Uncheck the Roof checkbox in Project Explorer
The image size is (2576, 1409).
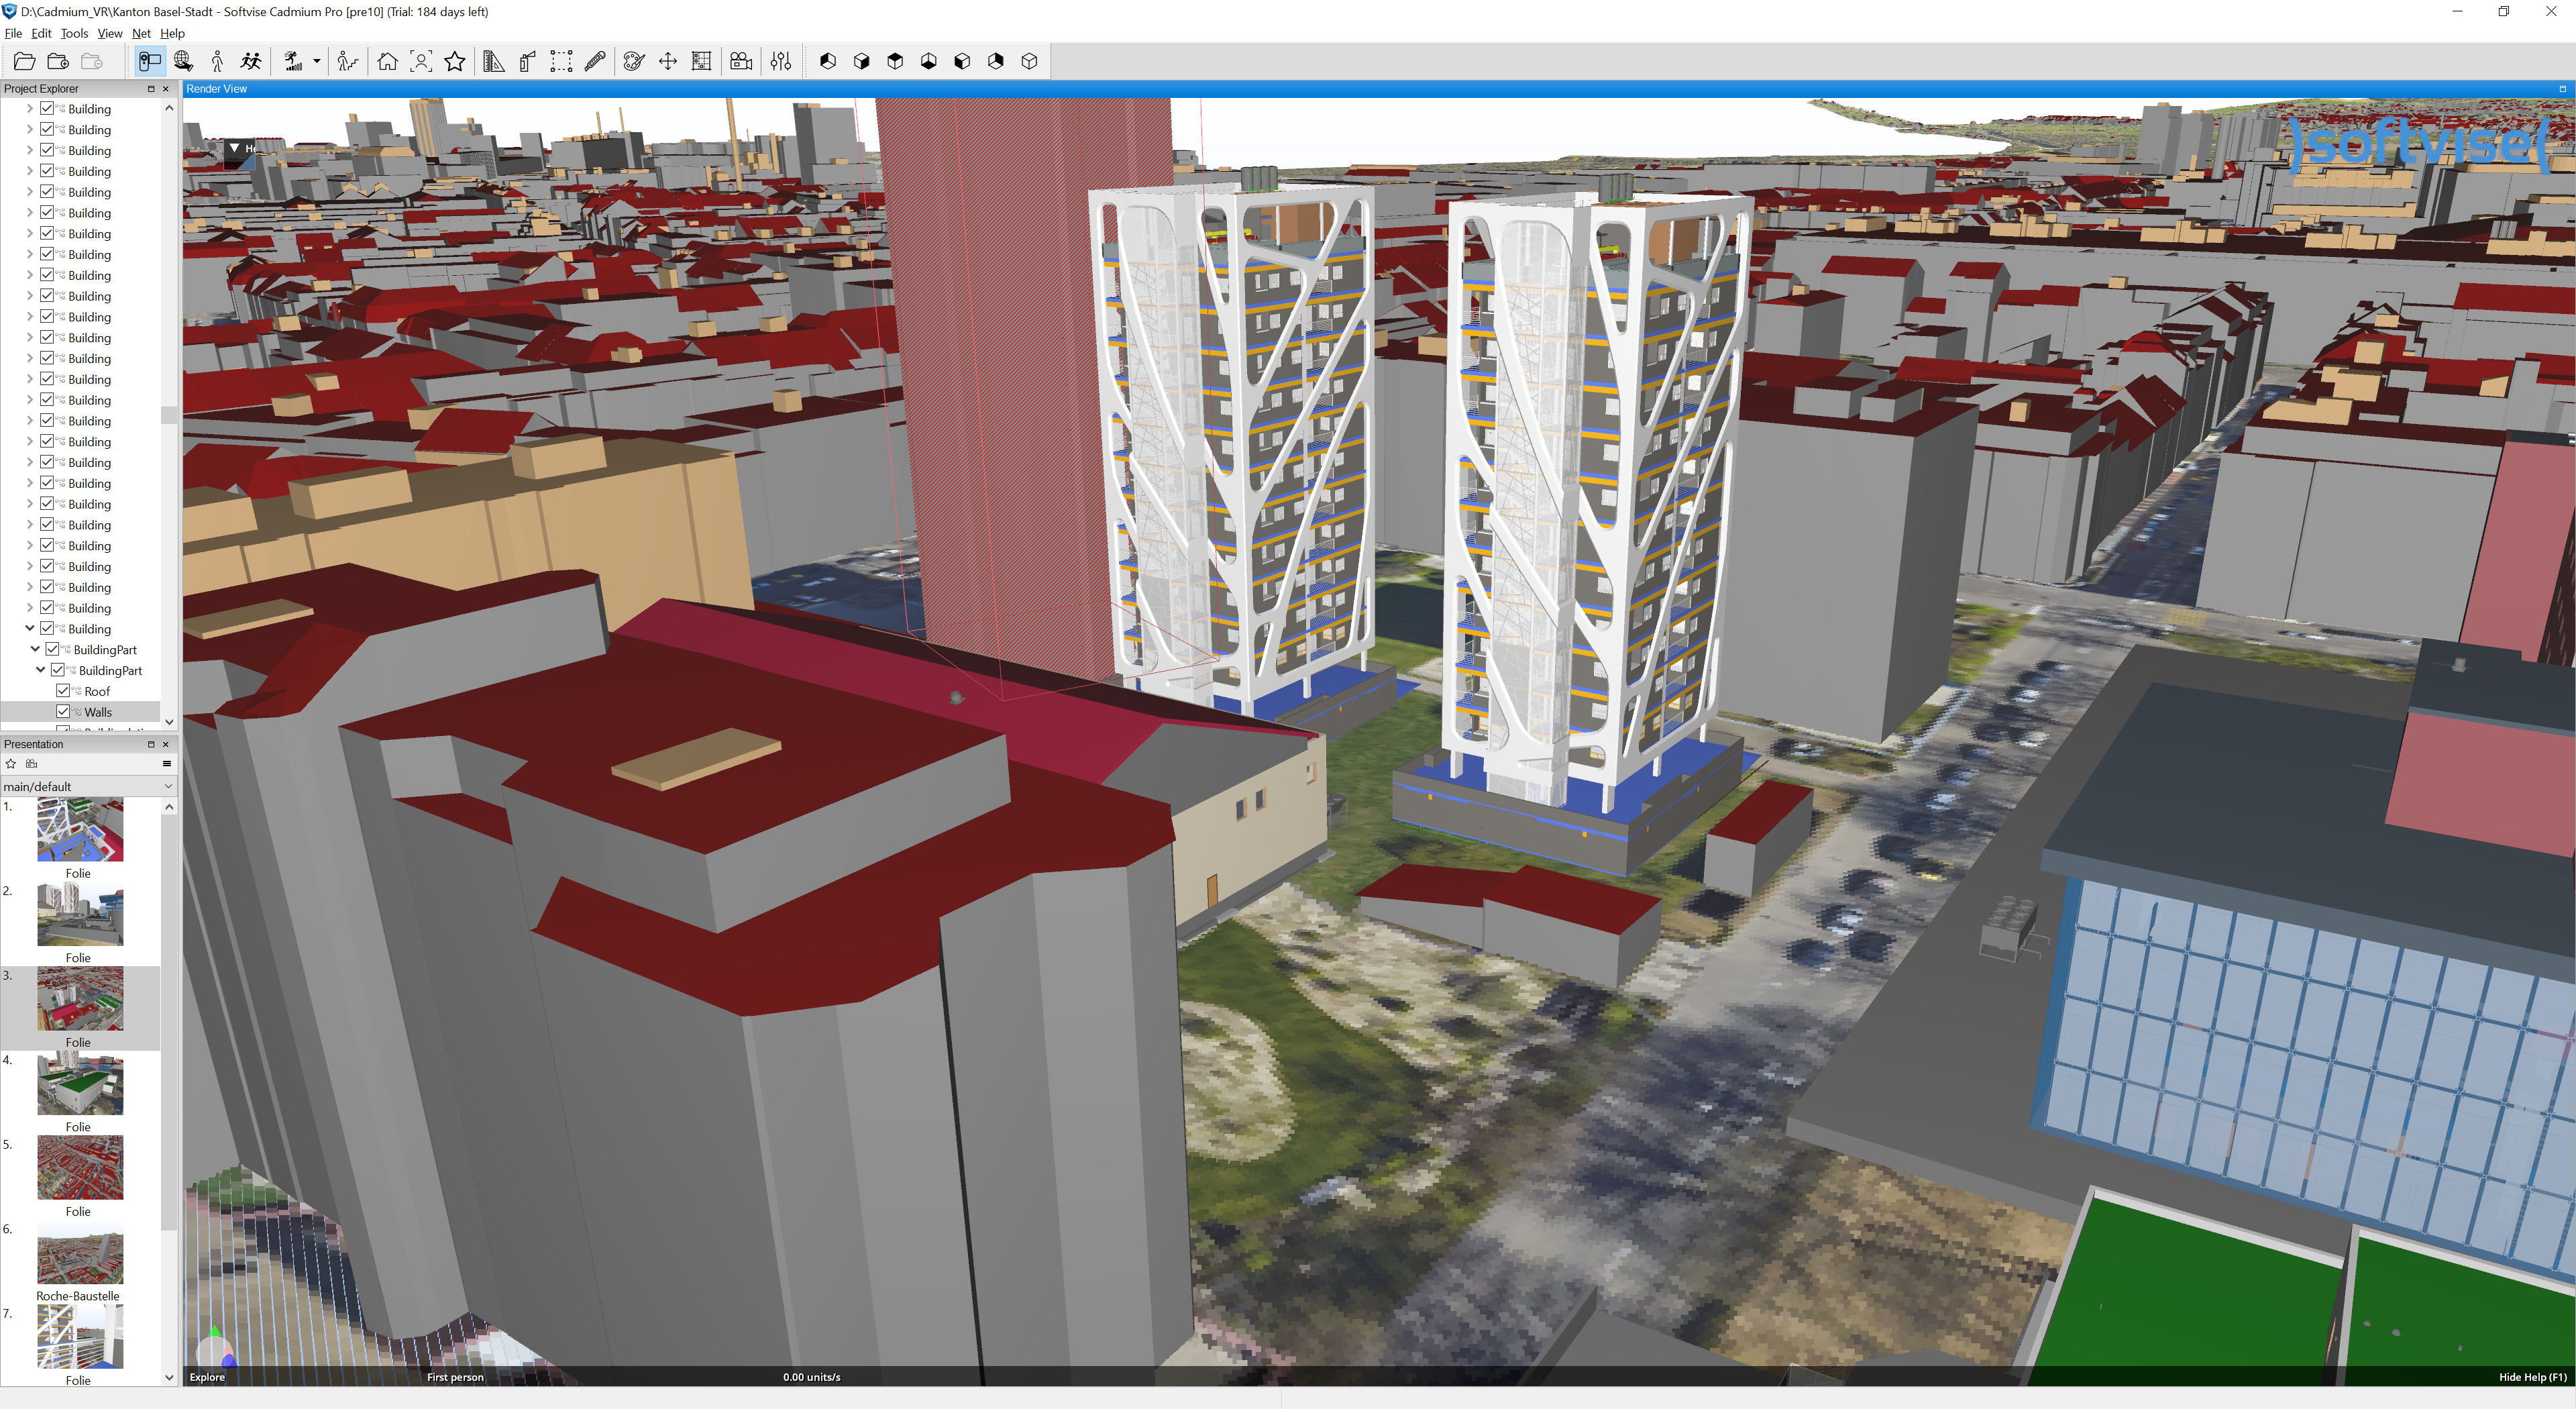coord(63,691)
